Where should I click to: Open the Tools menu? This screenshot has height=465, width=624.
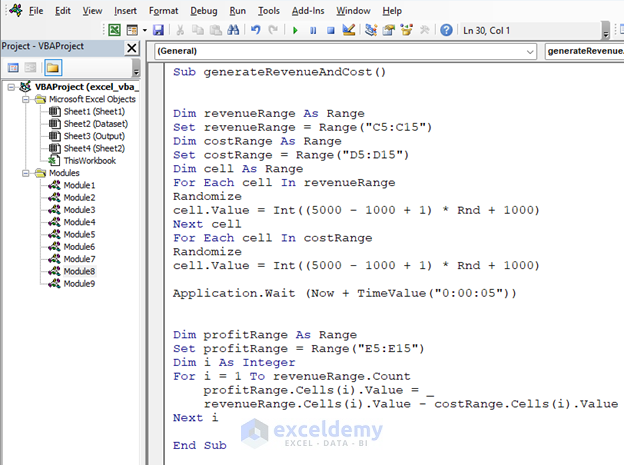coord(269,11)
